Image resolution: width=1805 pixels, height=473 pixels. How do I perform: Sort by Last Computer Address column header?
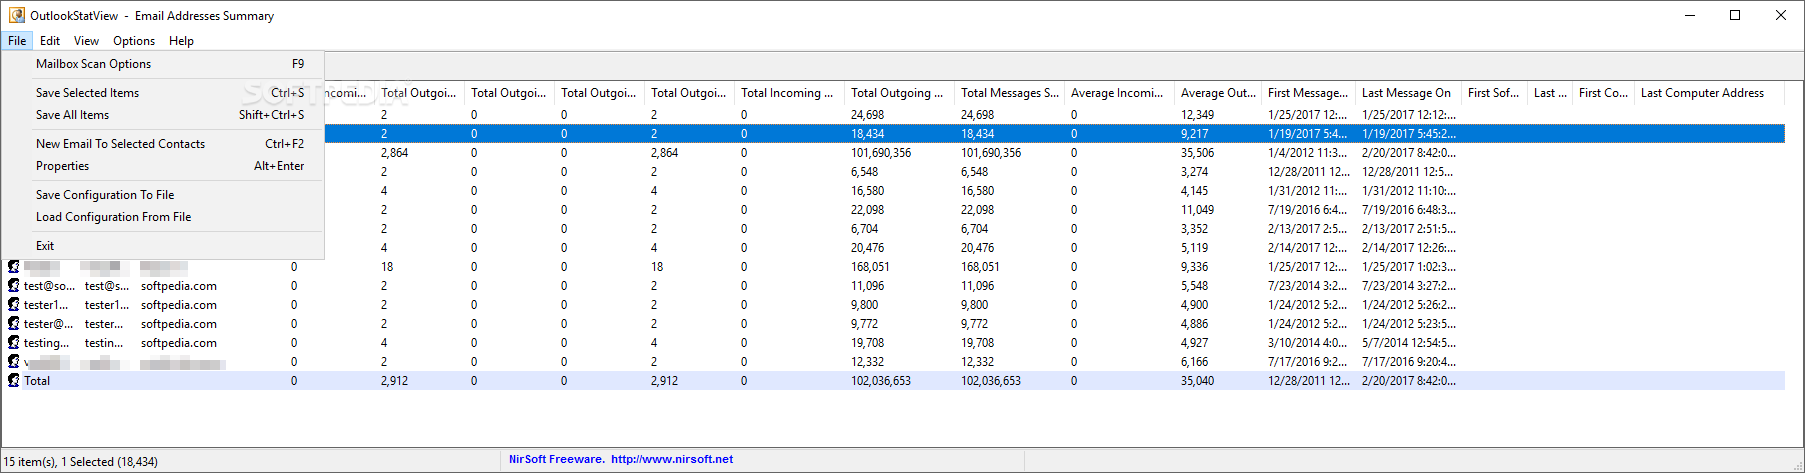pos(1710,93)
